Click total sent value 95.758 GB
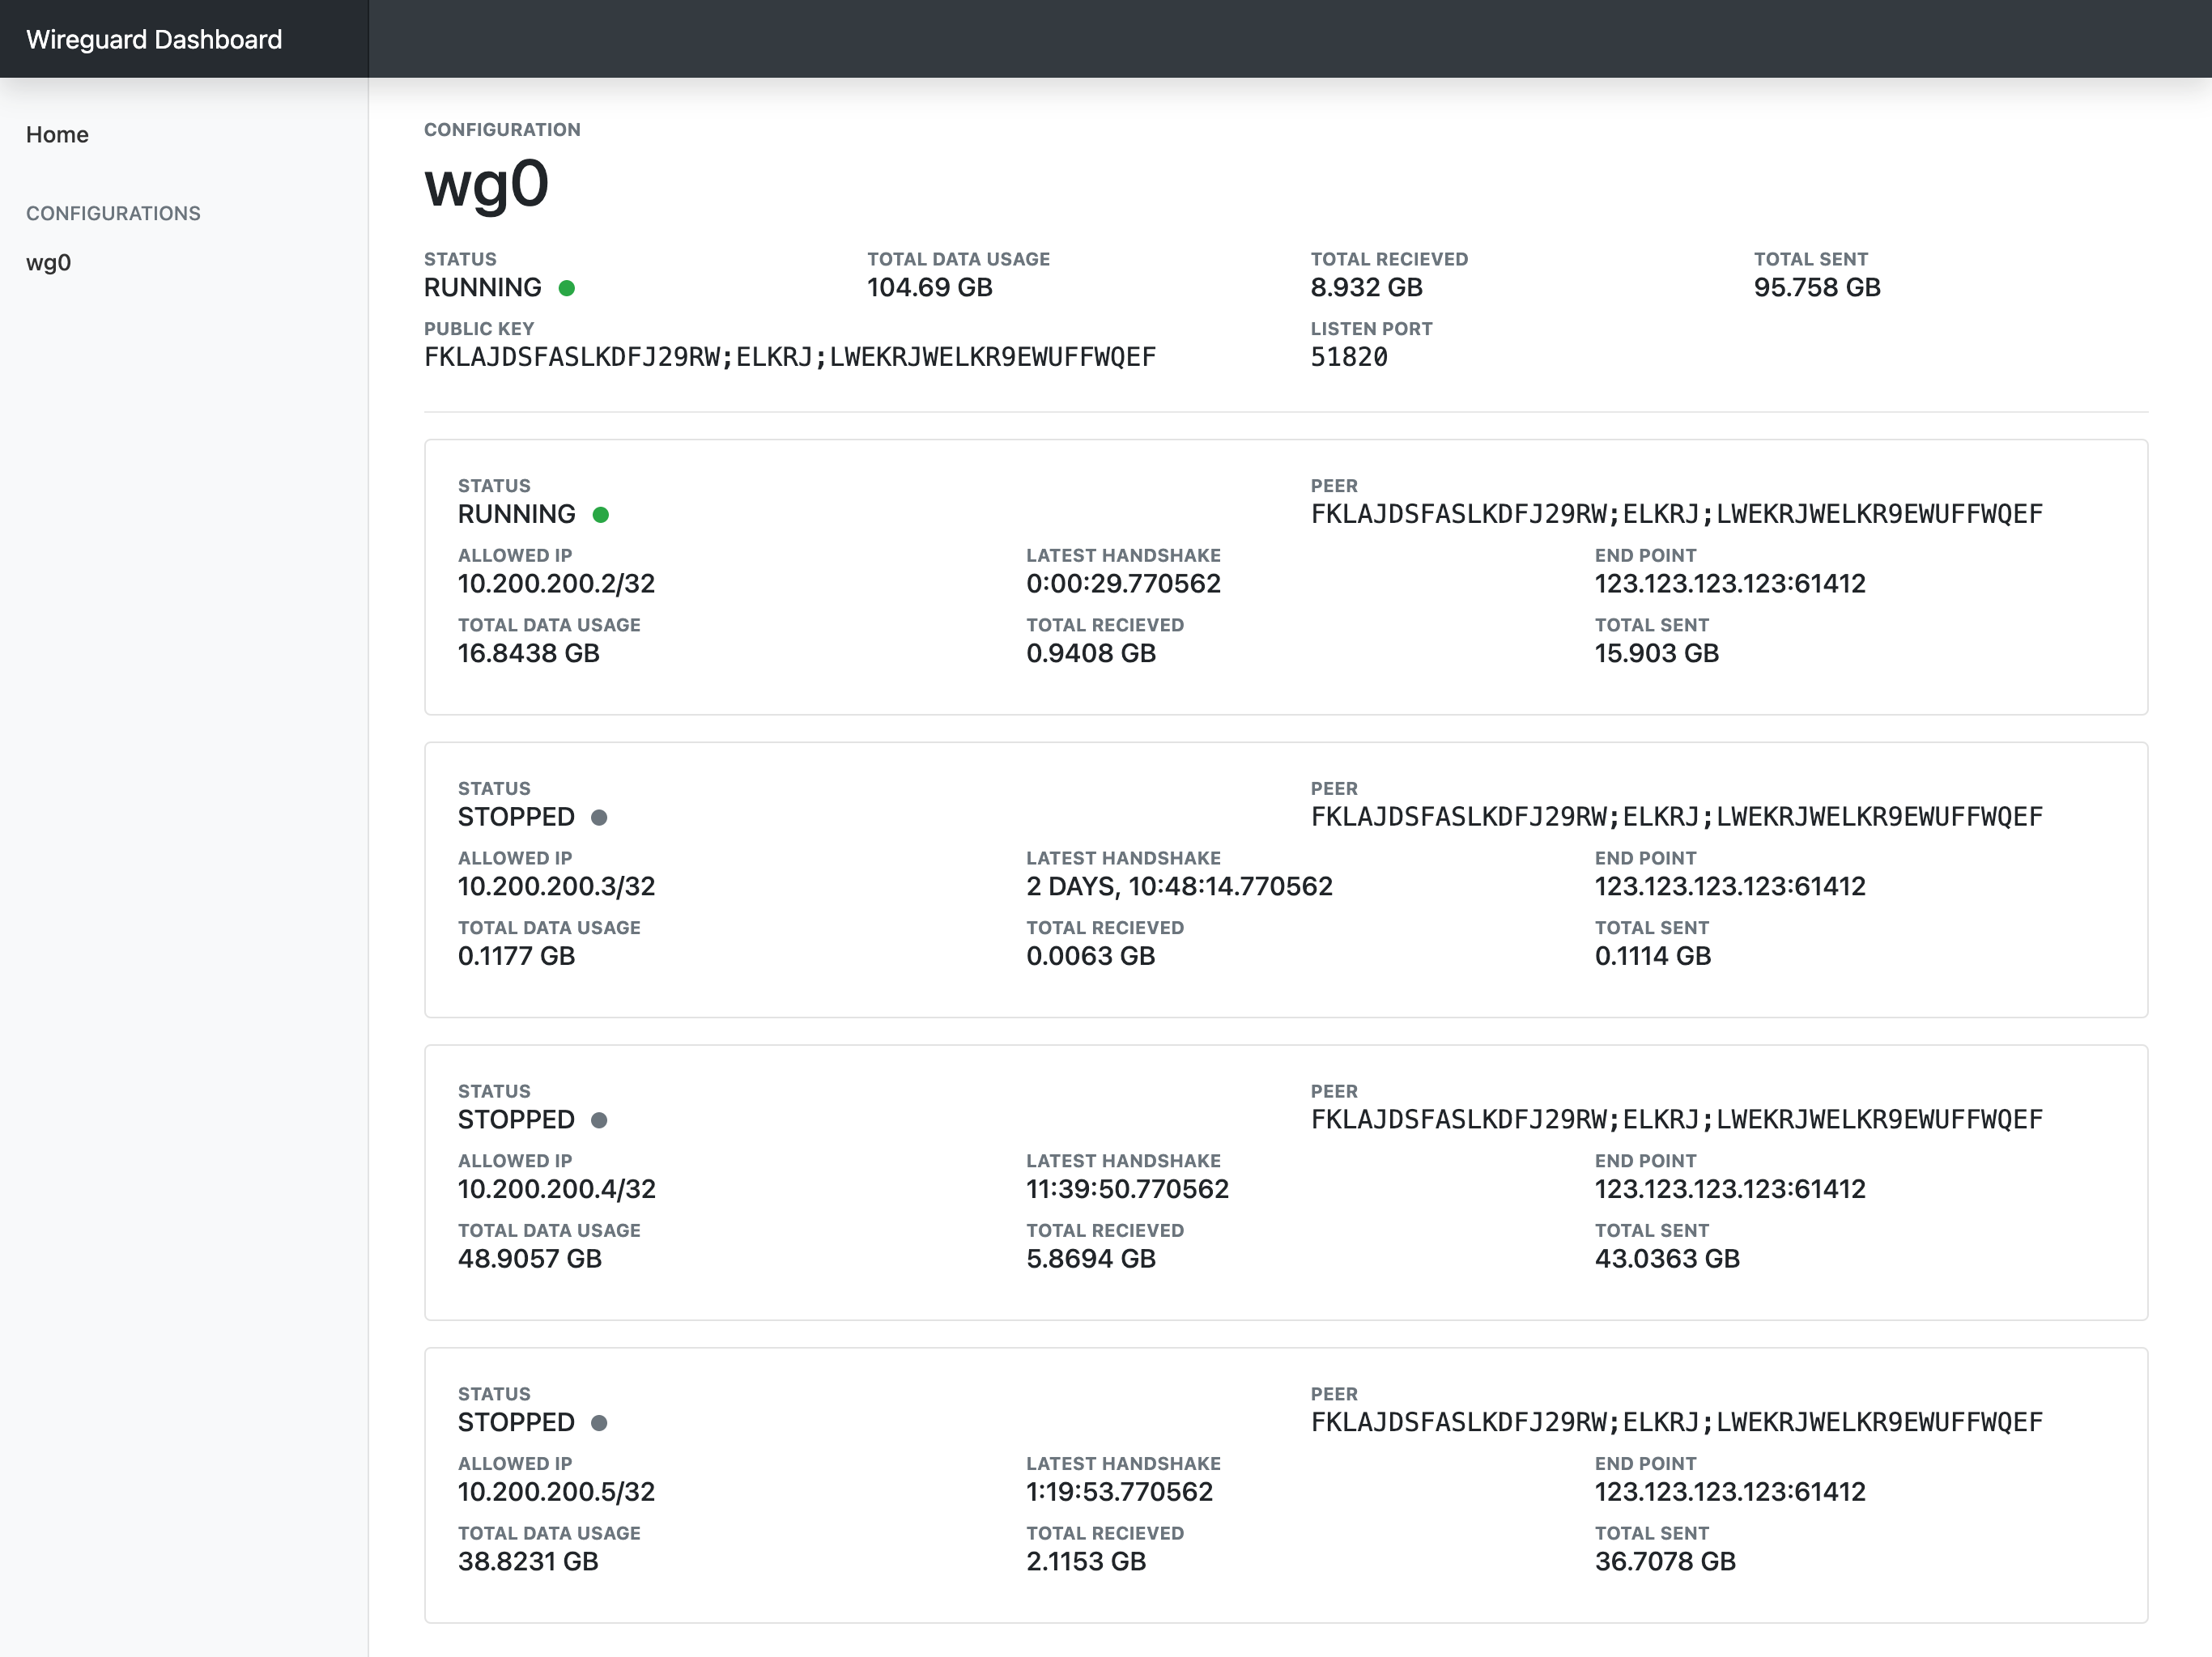The image size is (2212, 1657). pos(1816,288)
